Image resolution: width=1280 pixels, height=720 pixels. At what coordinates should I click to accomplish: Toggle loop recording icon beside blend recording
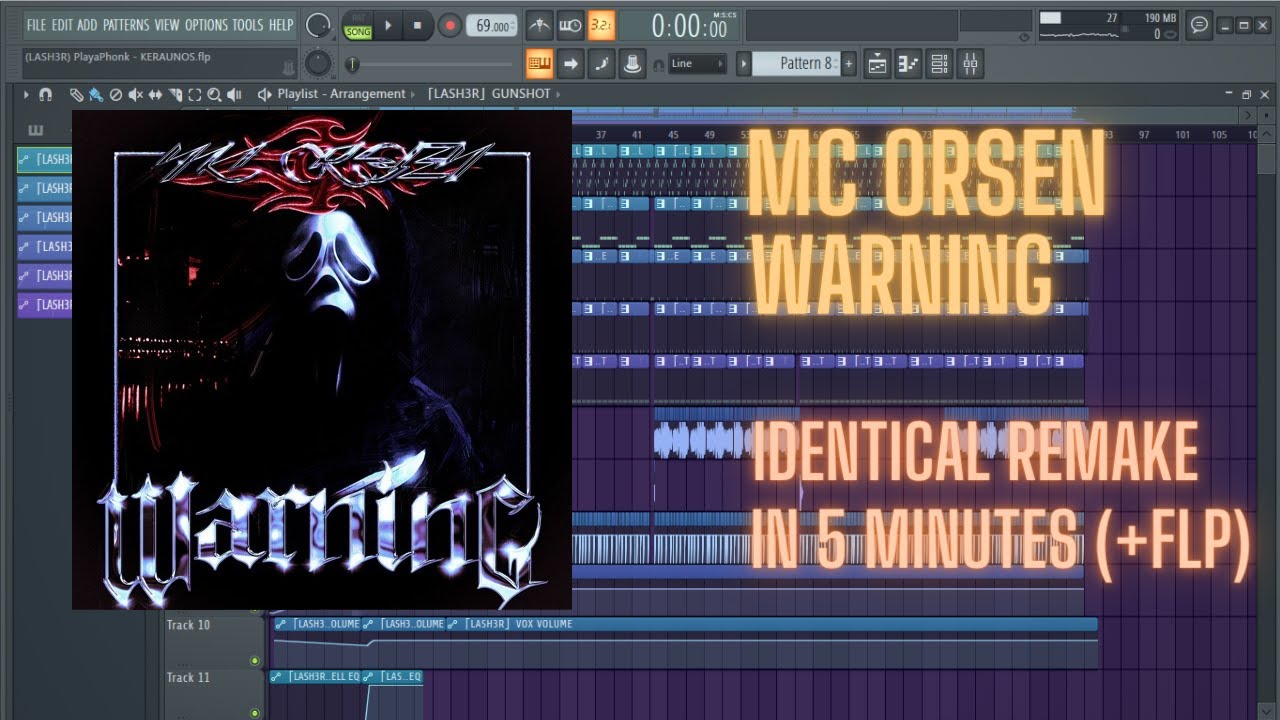click(x=632, y=64)
